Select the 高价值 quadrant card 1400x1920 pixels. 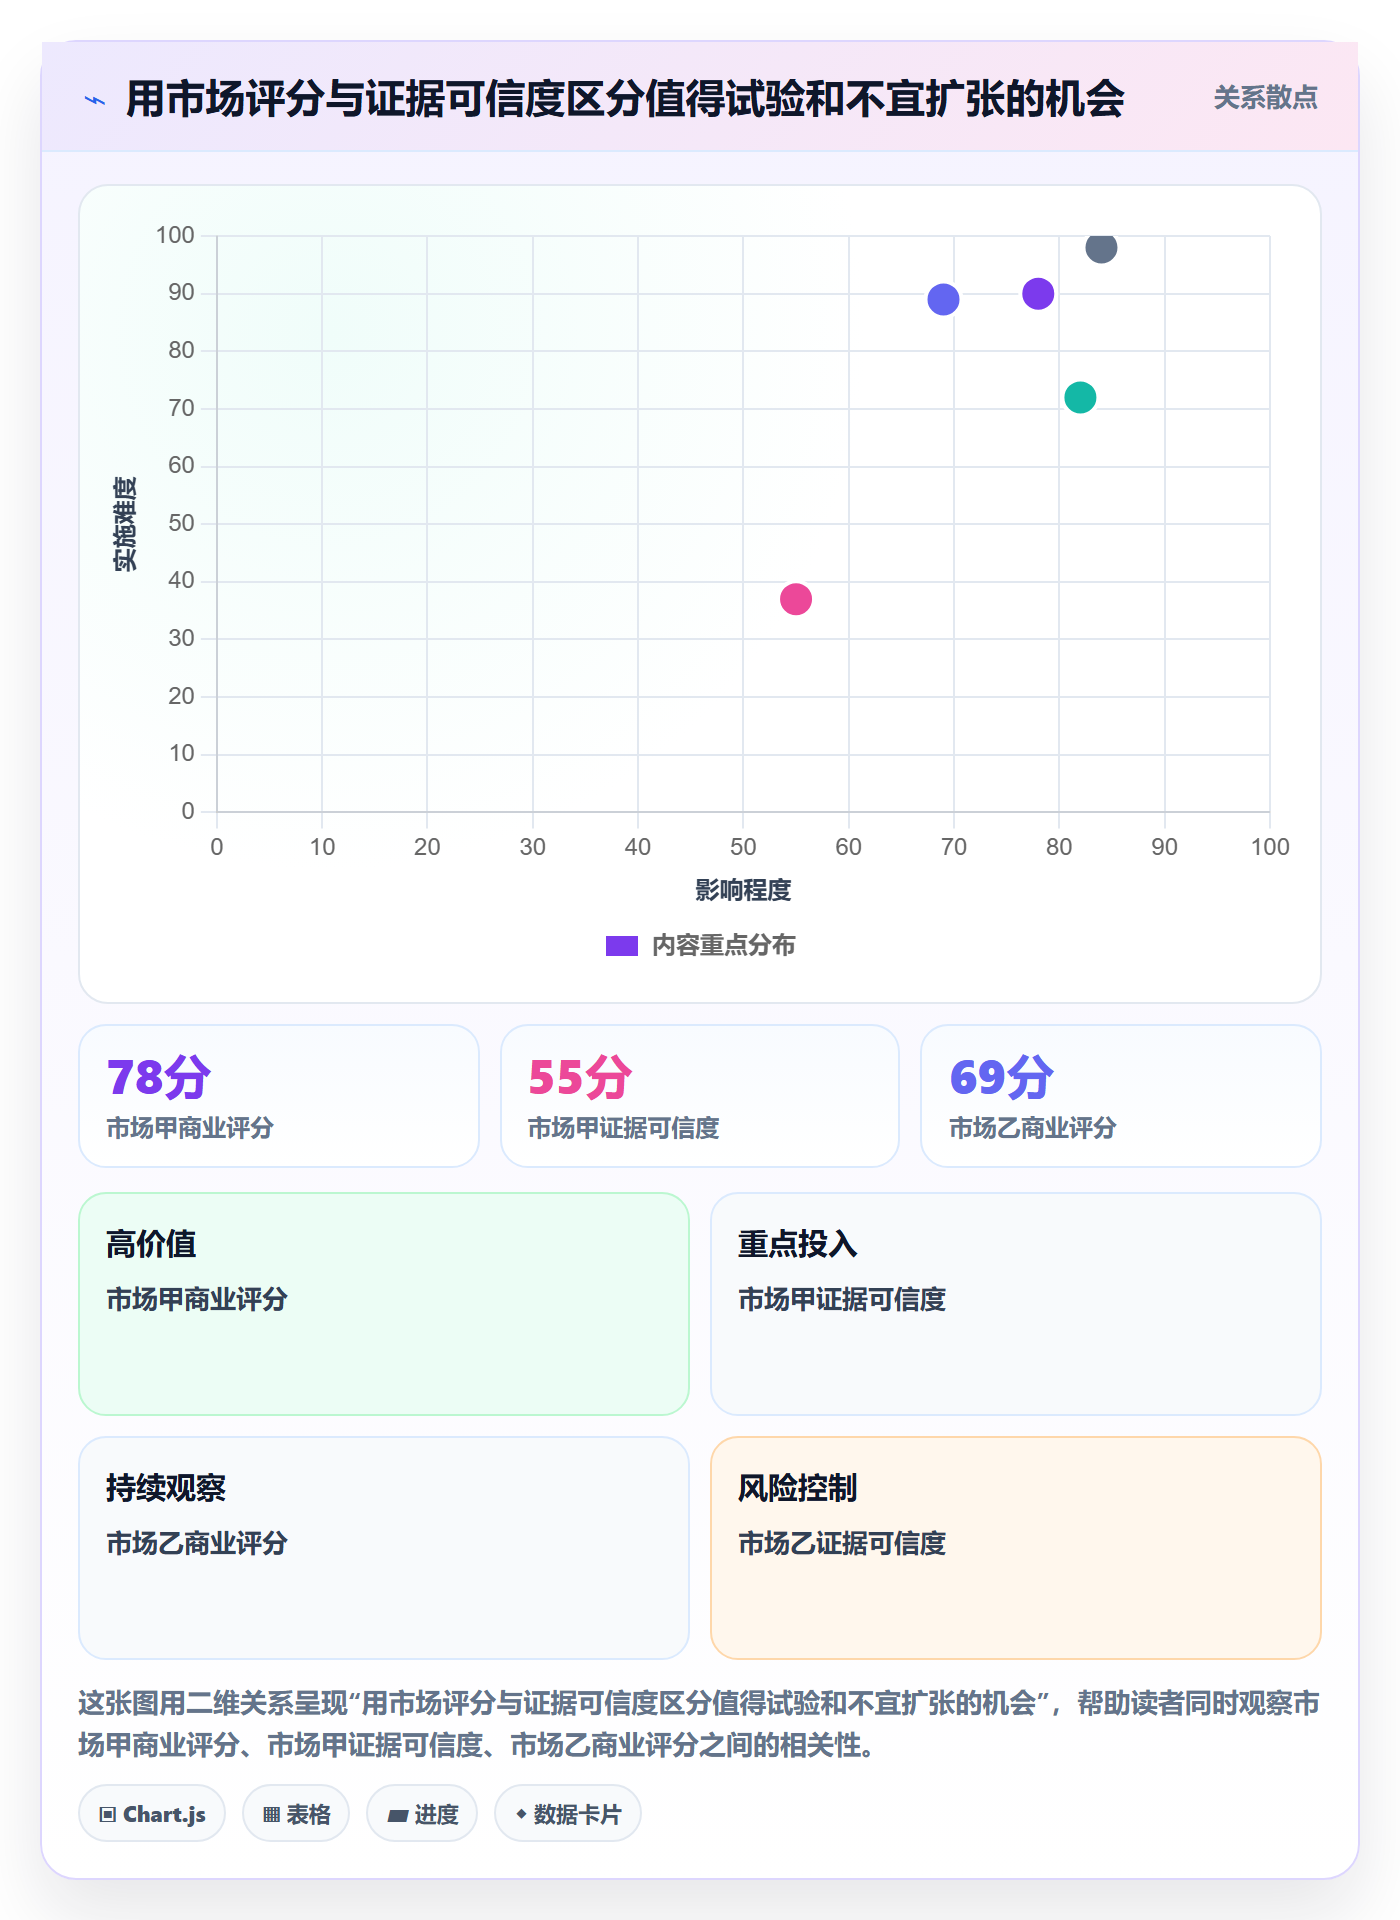click(384, 1304)
